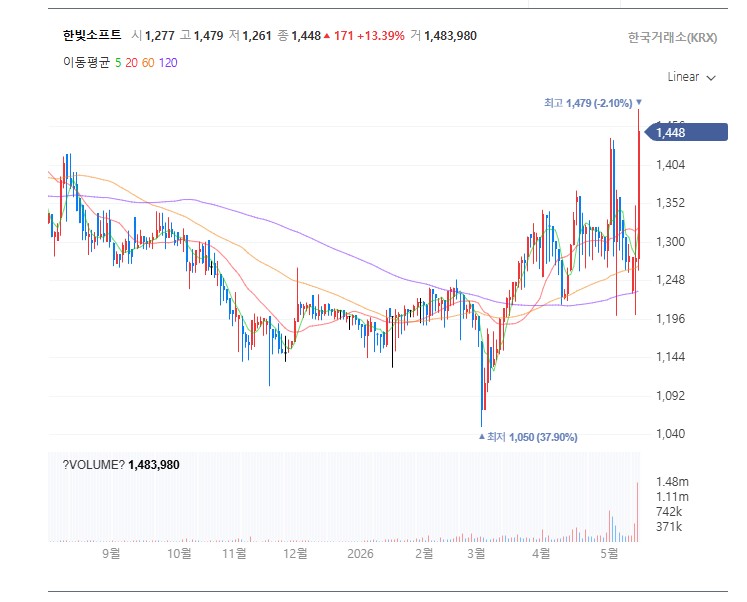Image resolution: width=747 pixels, height=602 pixels.
Task: Click the 저 1,261 low price value
Action: (250, 36)
